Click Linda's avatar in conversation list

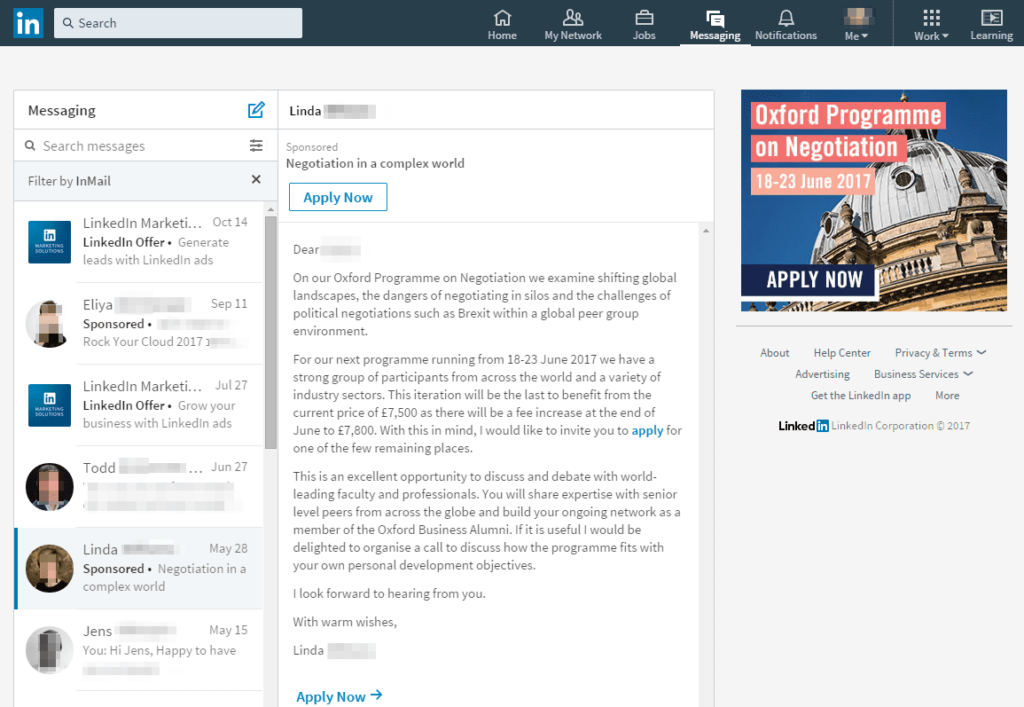pyautogui.click(x=50, y=568)
